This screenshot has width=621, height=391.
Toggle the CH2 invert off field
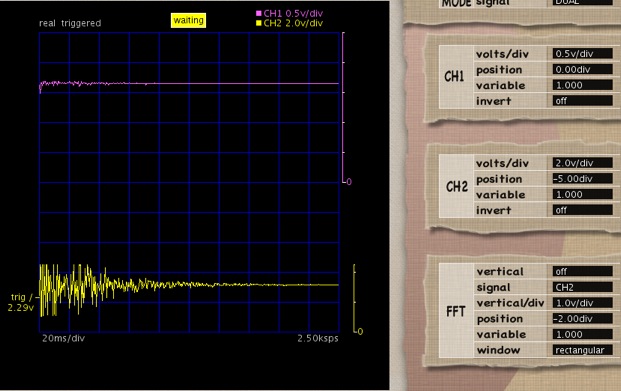pos(582,210)
